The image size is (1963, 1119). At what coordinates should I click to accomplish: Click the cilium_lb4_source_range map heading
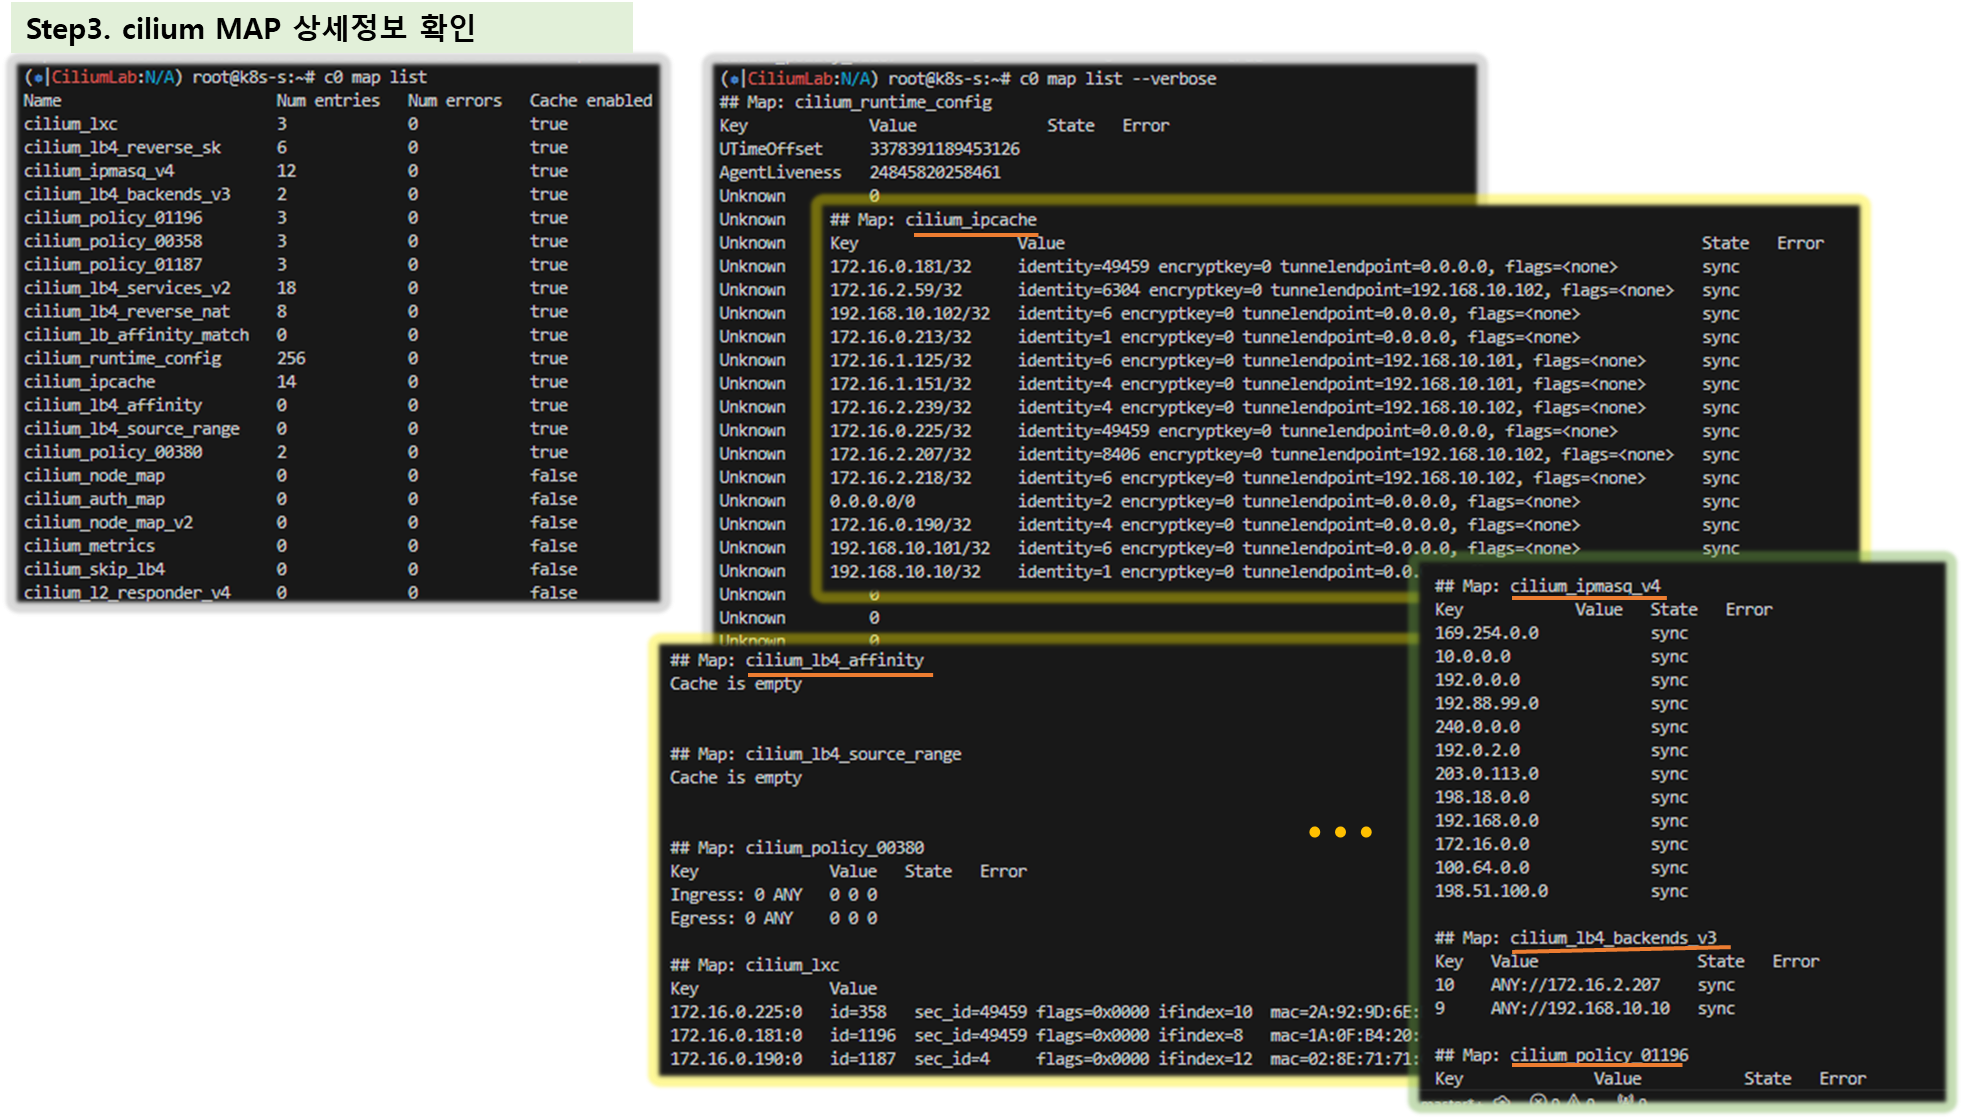(852, 754)
